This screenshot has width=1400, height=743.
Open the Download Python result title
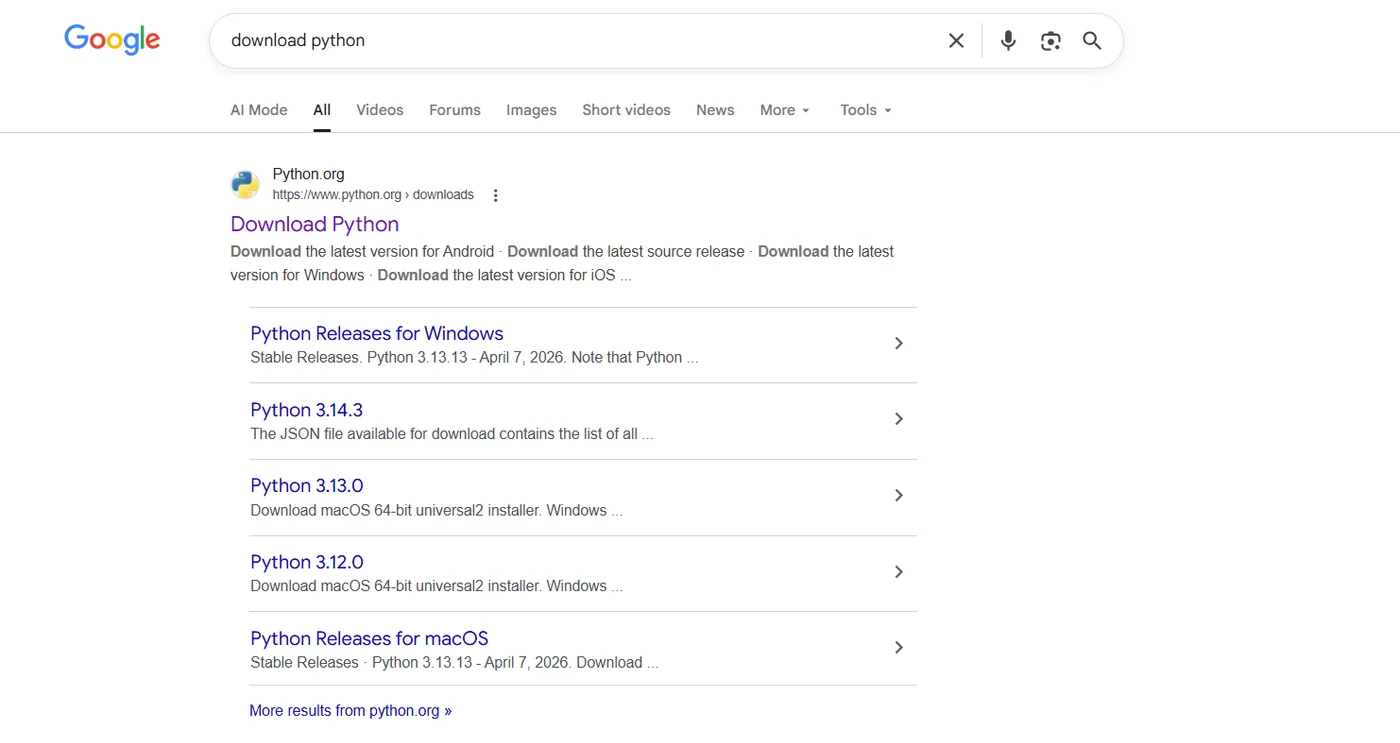[315, 224]
